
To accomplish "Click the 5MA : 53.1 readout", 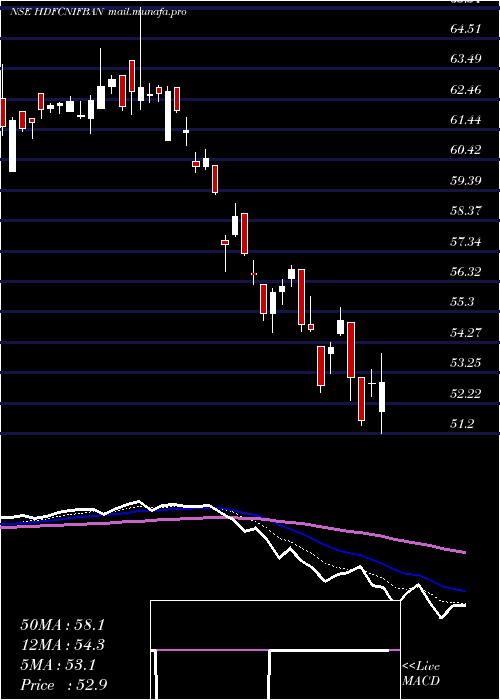I will click(58, 665).
